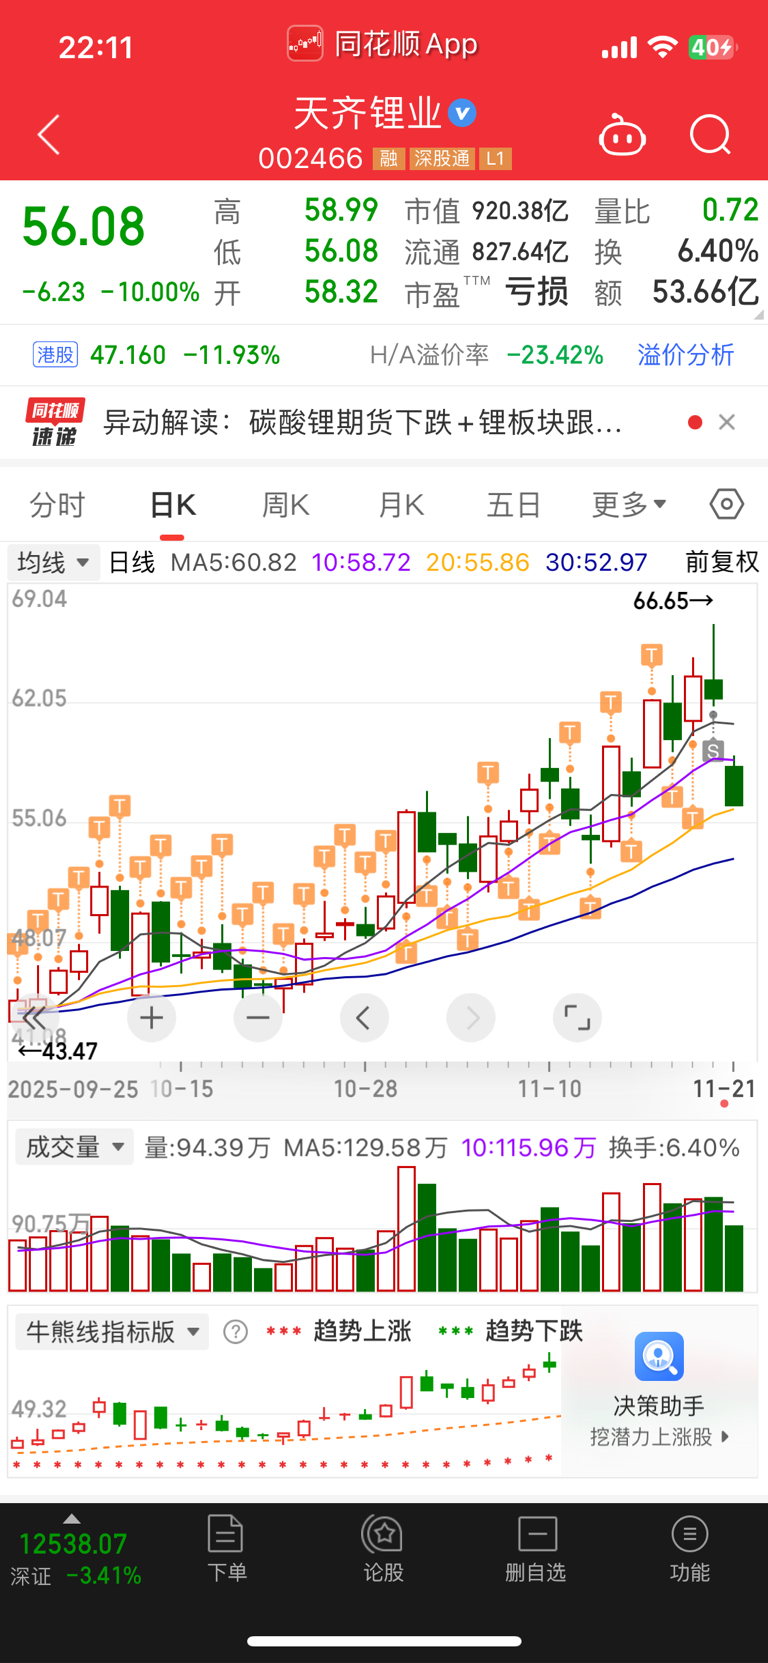Viewport: 768px width, 1663px height.
Task: Switch to the 分时 tab
Action: pyautogui.click(x=57, y=505)
